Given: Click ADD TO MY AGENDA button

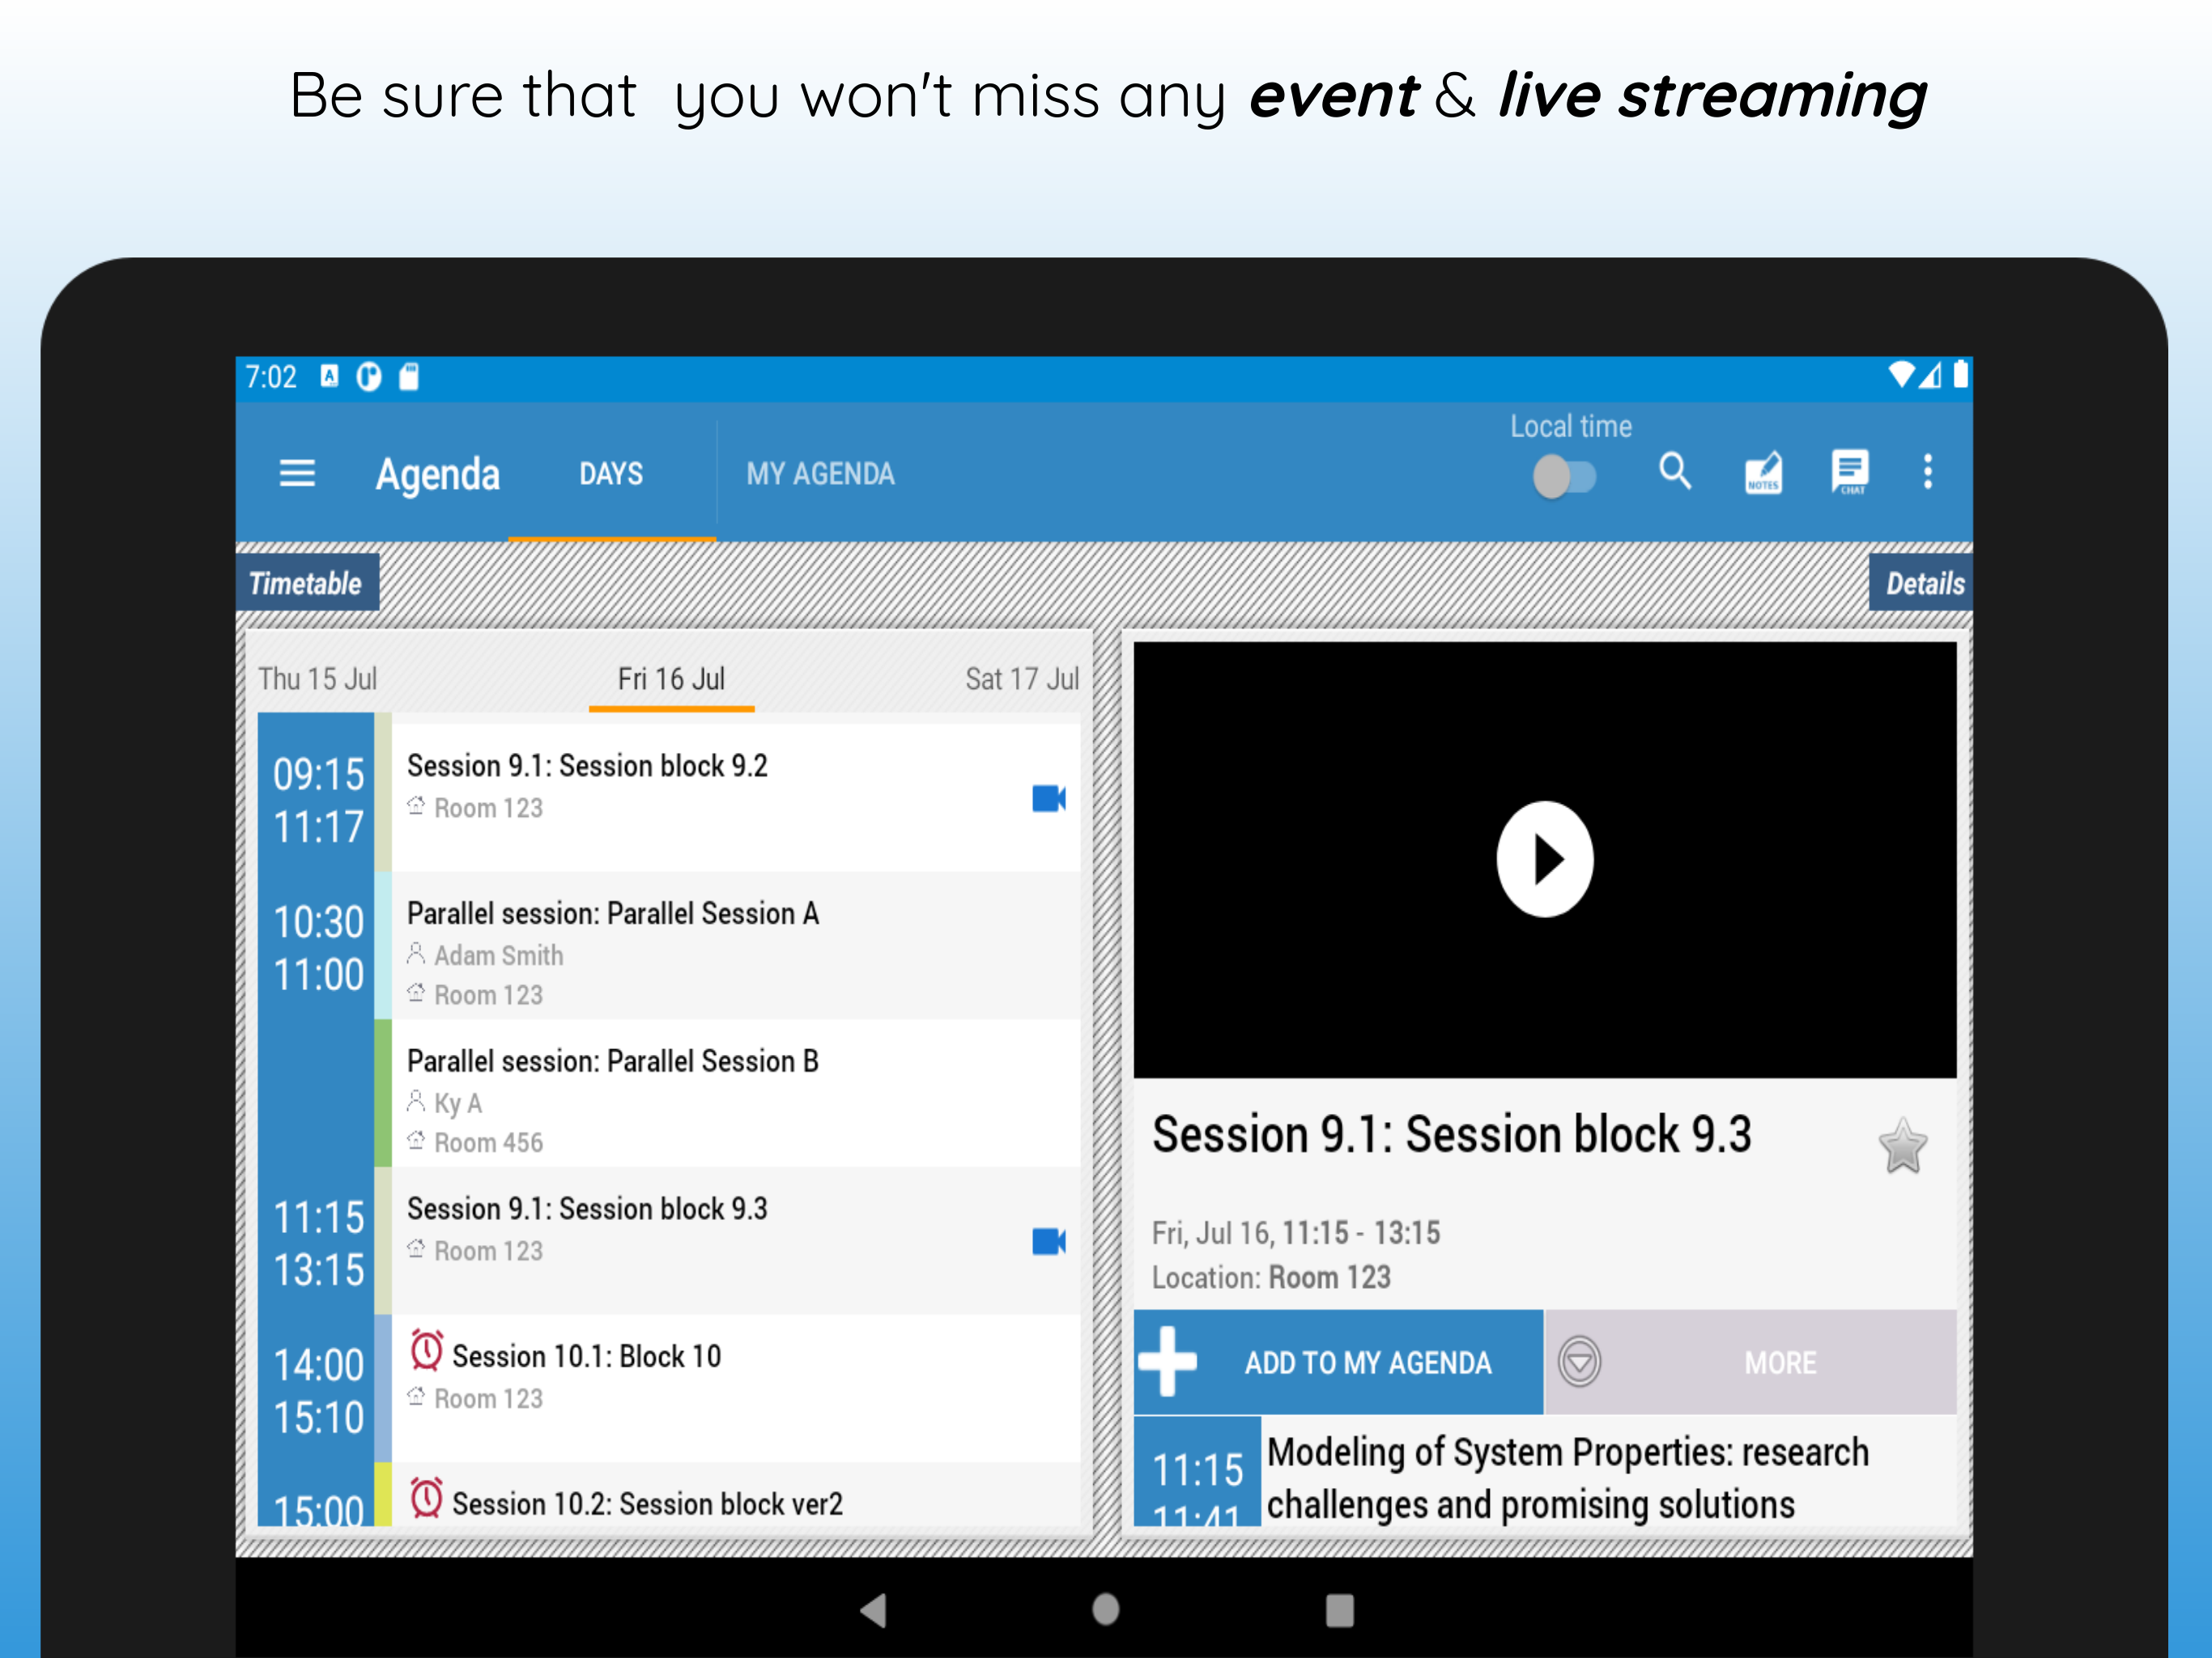Looking at the screenshot, I should tap(1339, 1362).
